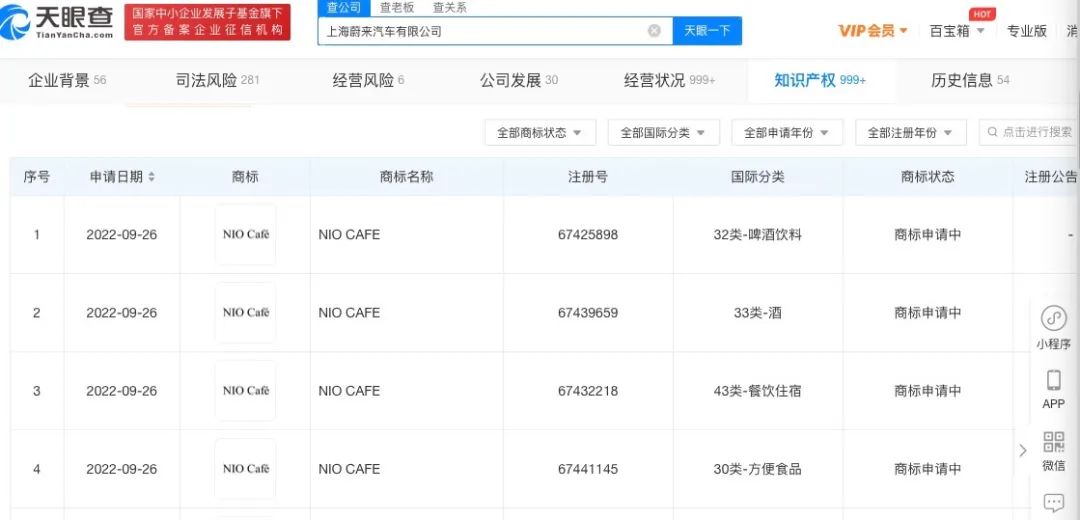The height and width of the screenshot is (520, 1080).
Task: Open the 全部商标状态 dropdown
Action: (x=540, y=133)
